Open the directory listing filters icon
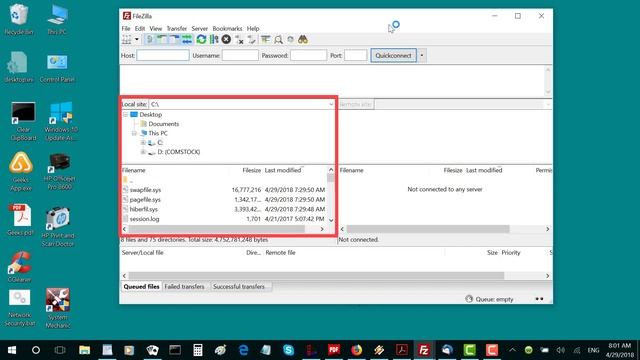 266,40
